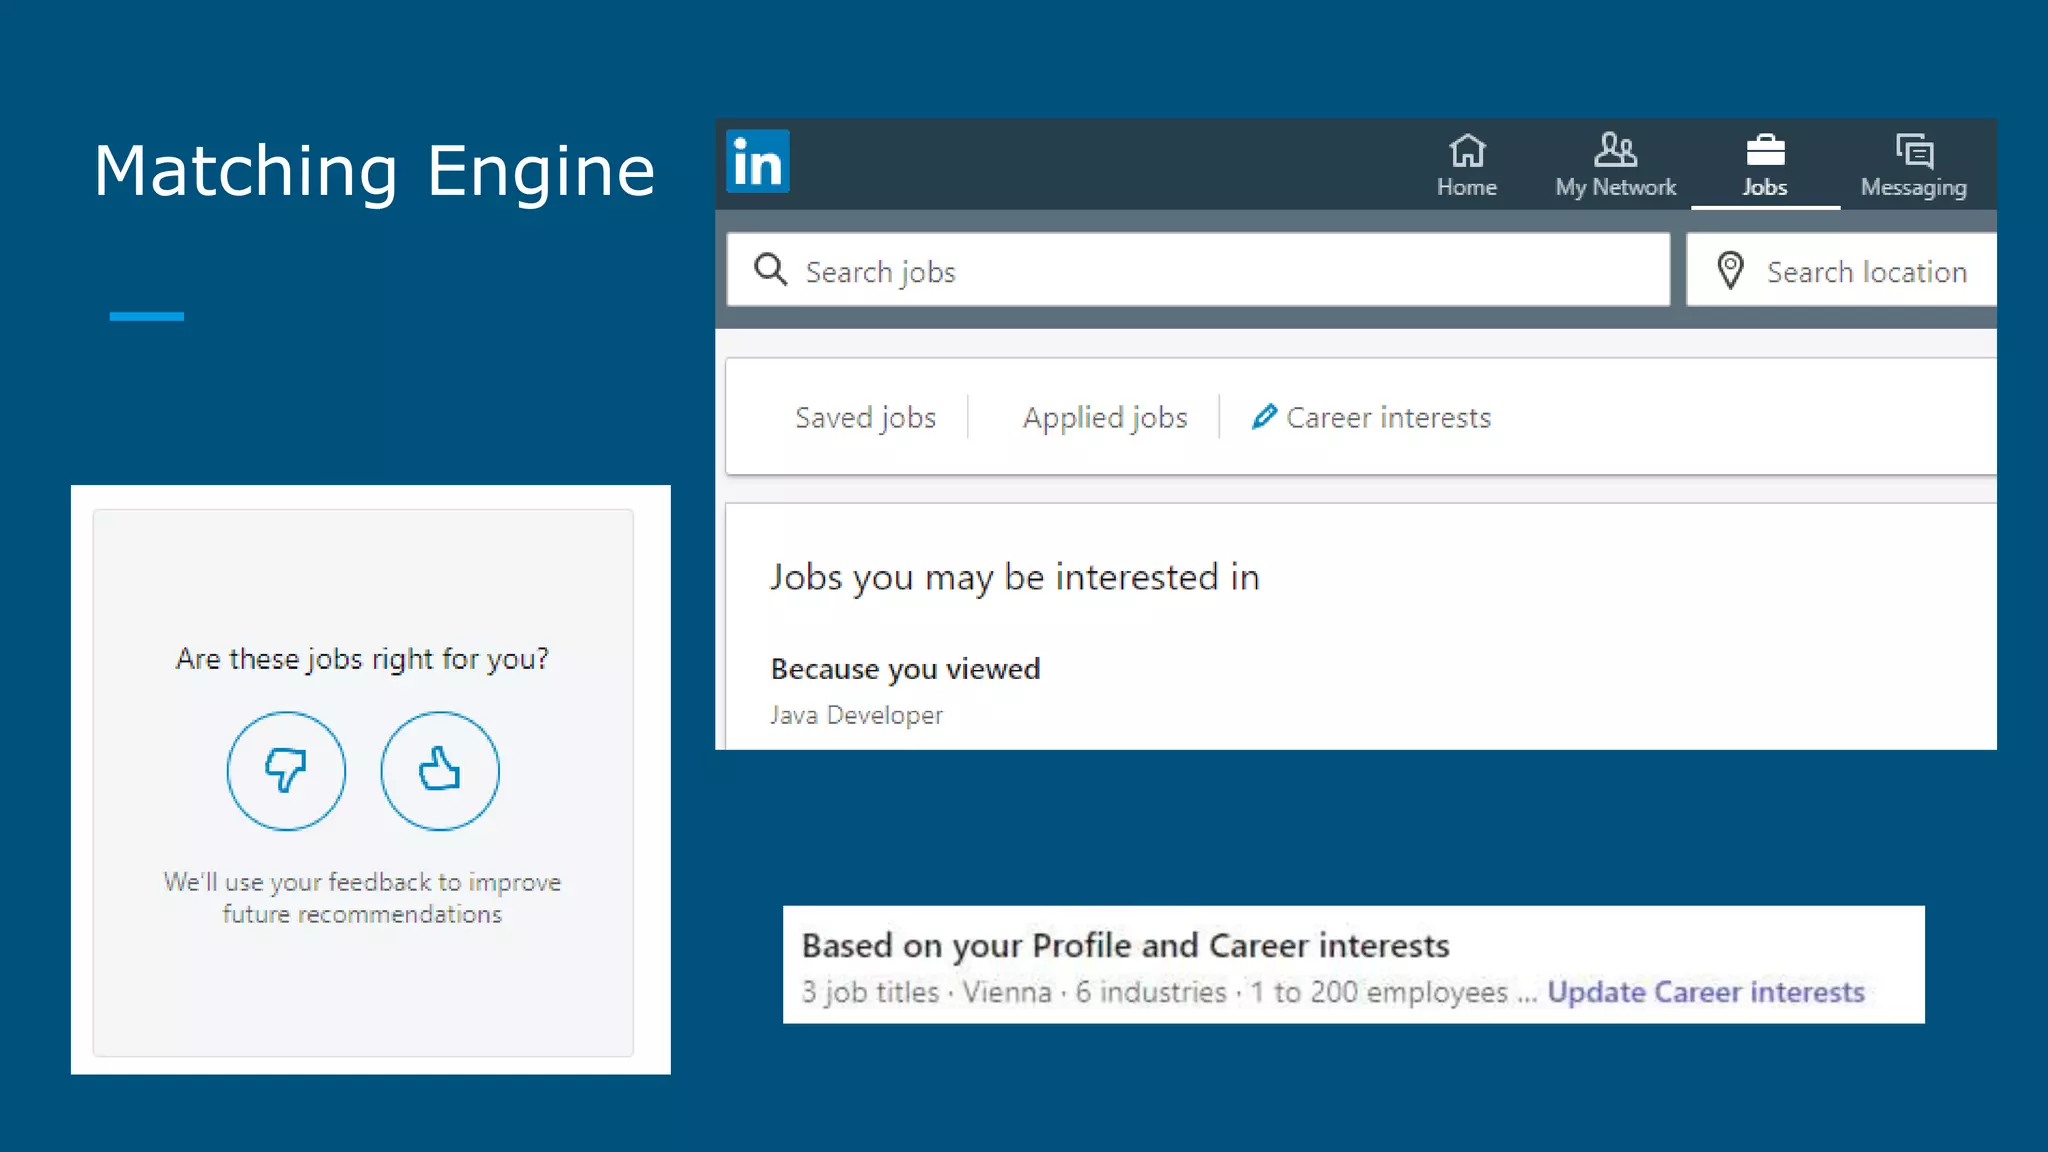Open the Applied jobs tab

pyautogui.click(x=1104, y=417)
